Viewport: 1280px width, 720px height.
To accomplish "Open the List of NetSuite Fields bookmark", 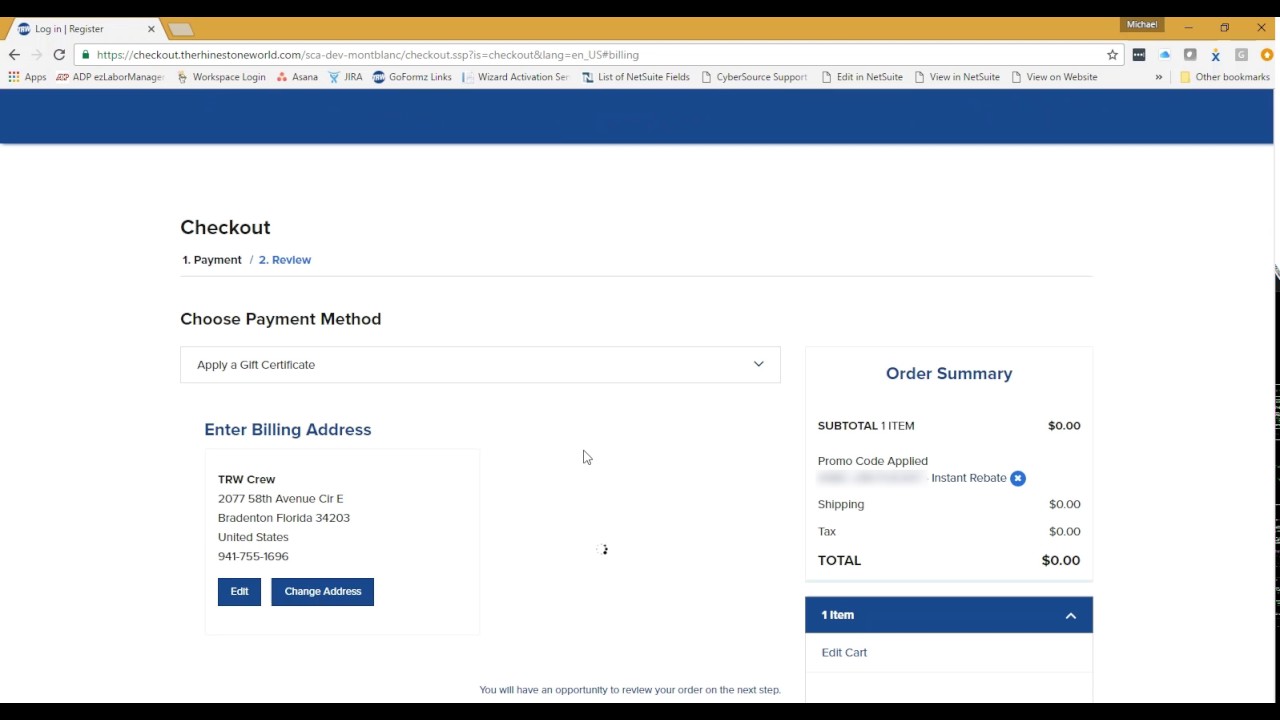I will (635, 77).
